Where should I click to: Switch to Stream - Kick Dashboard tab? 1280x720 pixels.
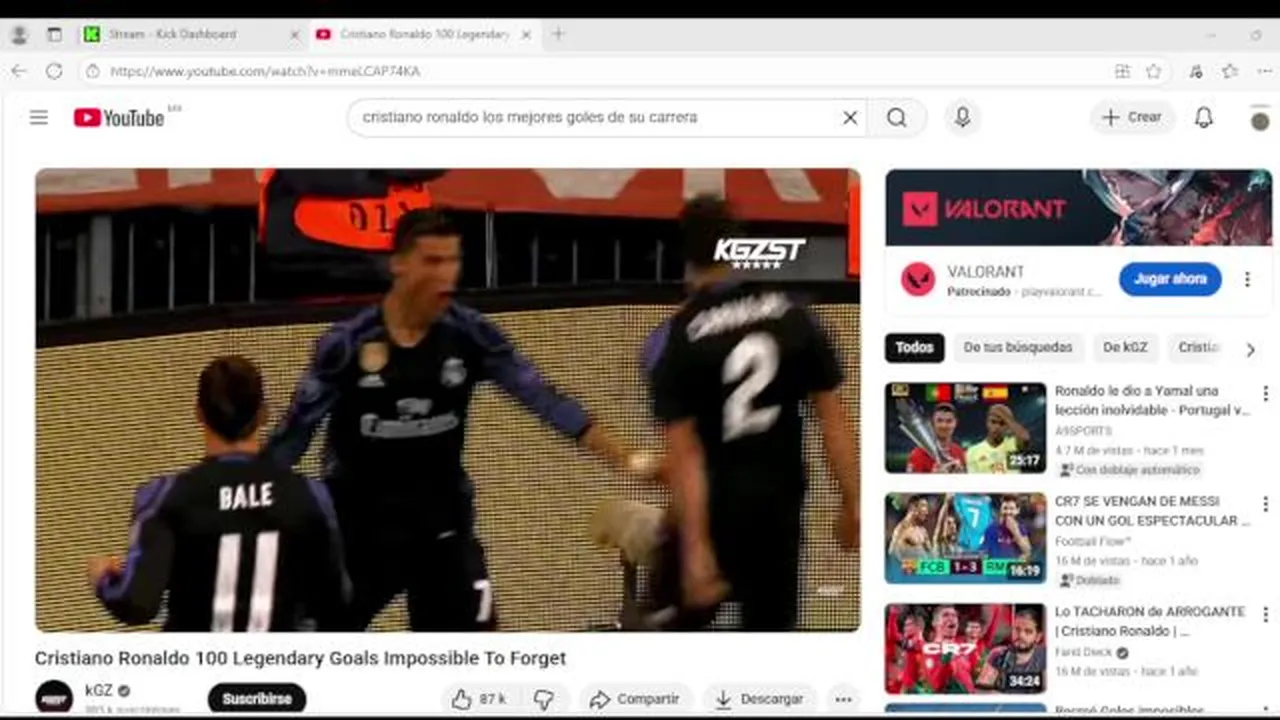tap(190, 34)
